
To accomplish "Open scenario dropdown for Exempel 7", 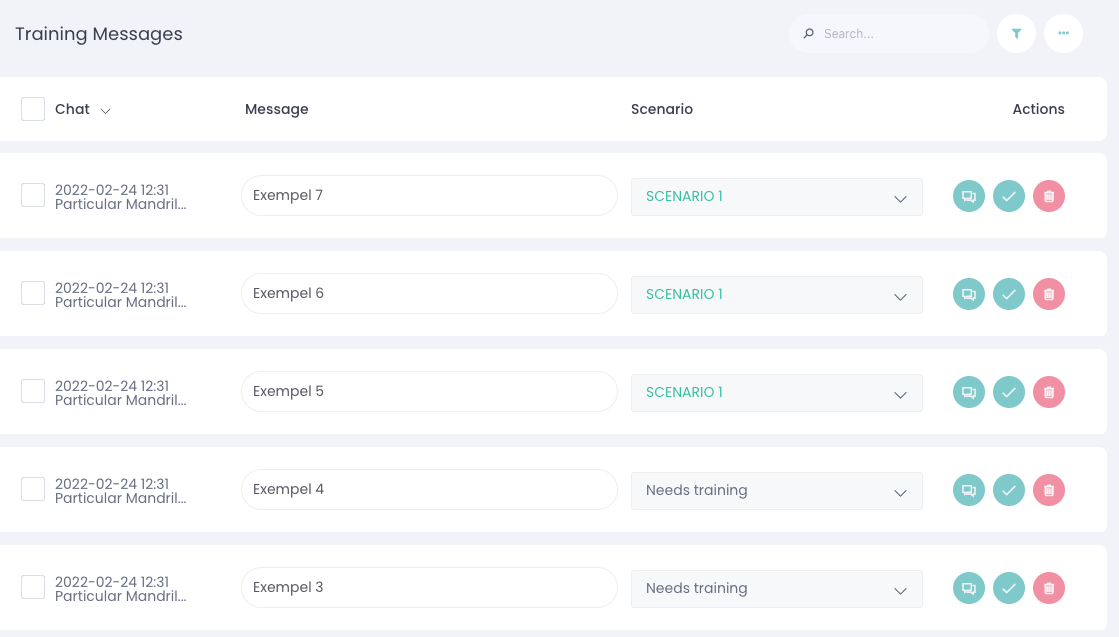I will [776, 197].
